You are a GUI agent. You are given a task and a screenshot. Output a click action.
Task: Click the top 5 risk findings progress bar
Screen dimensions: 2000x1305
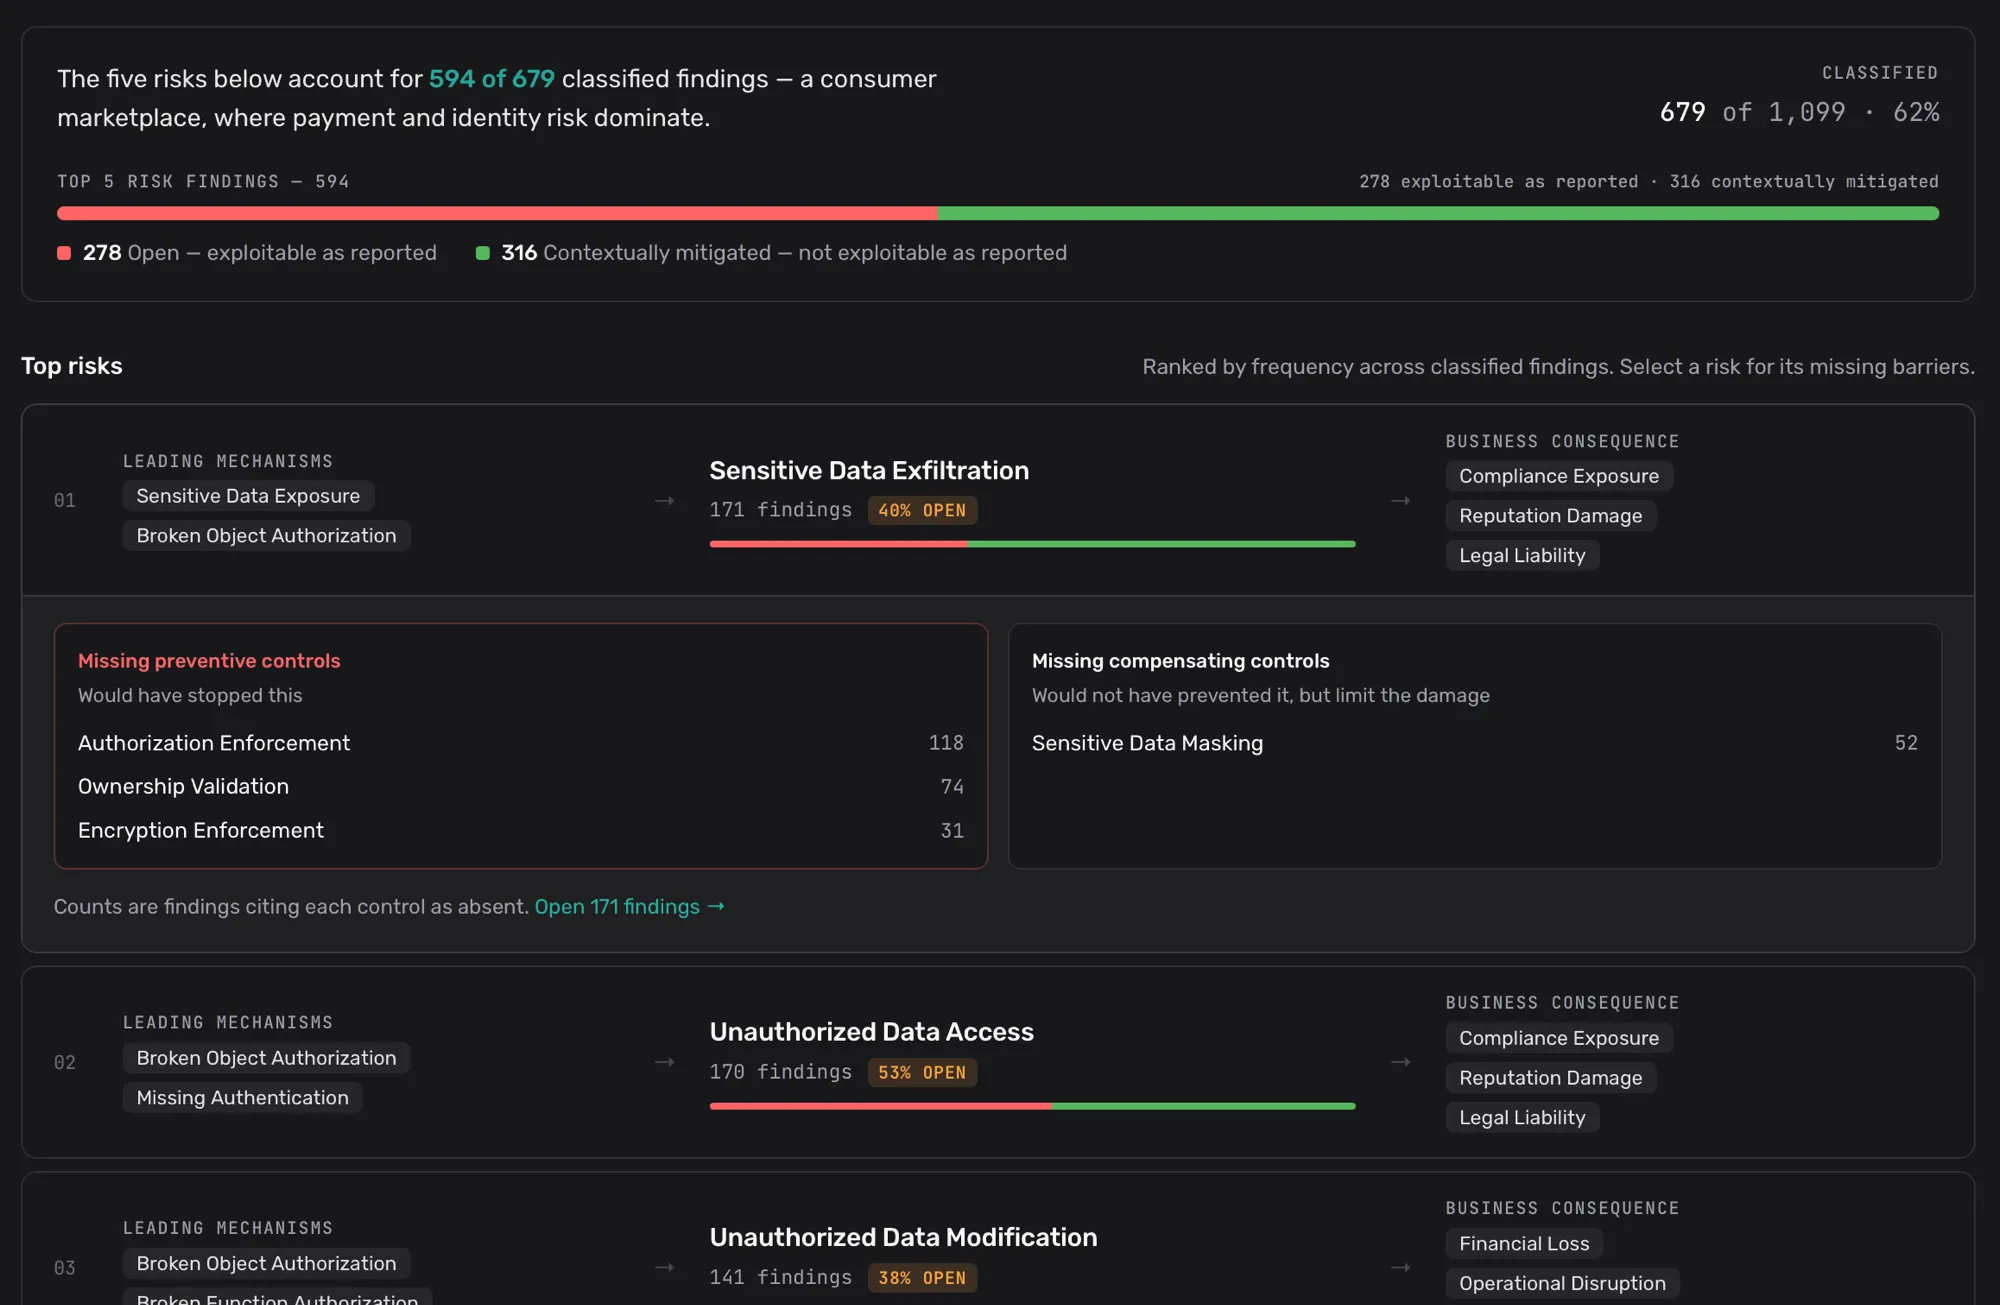point(998,213)
